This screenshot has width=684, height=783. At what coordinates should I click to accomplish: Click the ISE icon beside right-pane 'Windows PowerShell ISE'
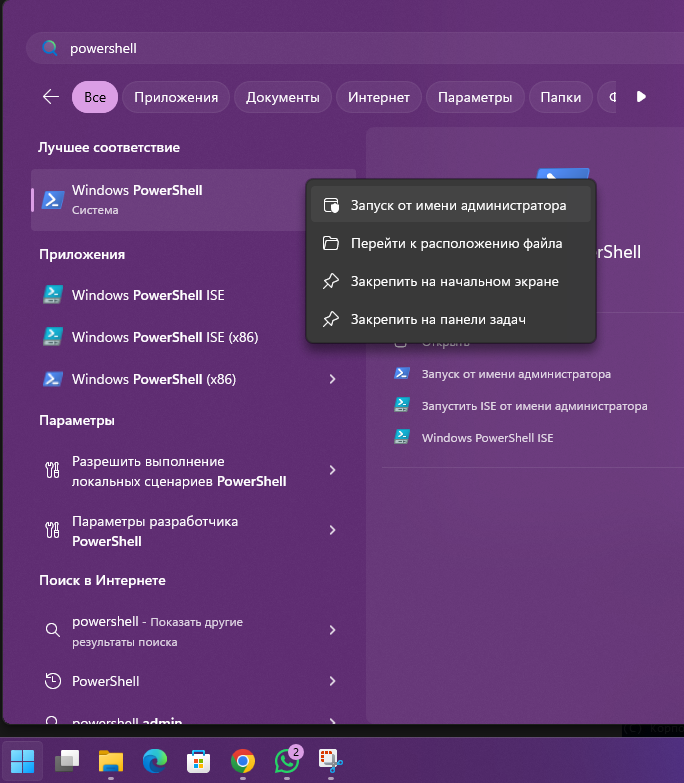pos(402,436)
